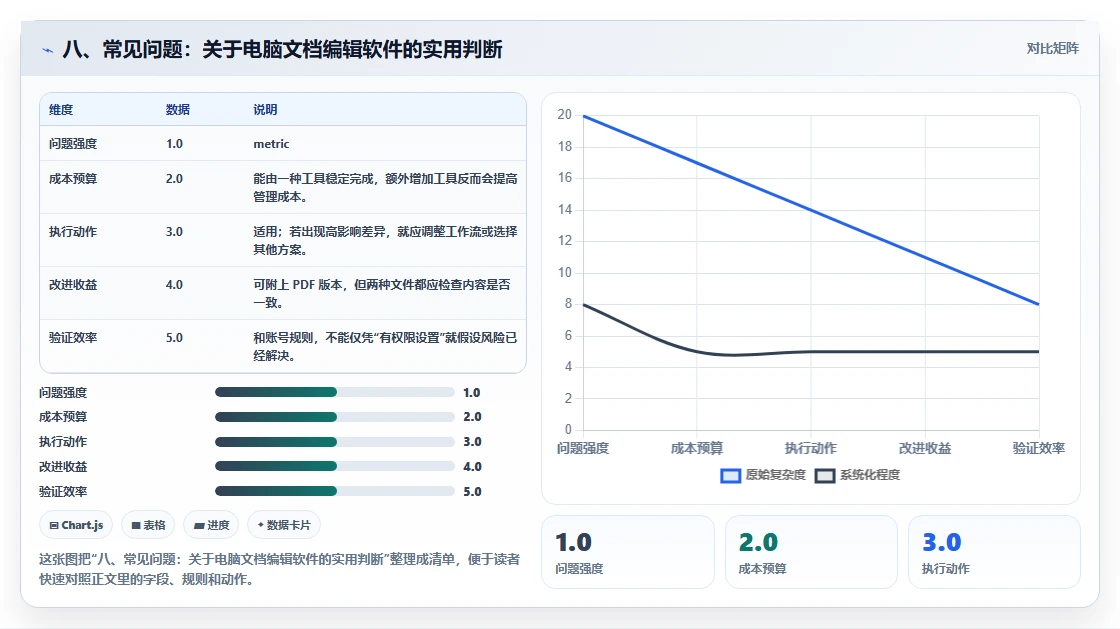The image size is (1120, 629).
Task: Click the 3.0 执行动作 data card
Action: click(994, 552)
